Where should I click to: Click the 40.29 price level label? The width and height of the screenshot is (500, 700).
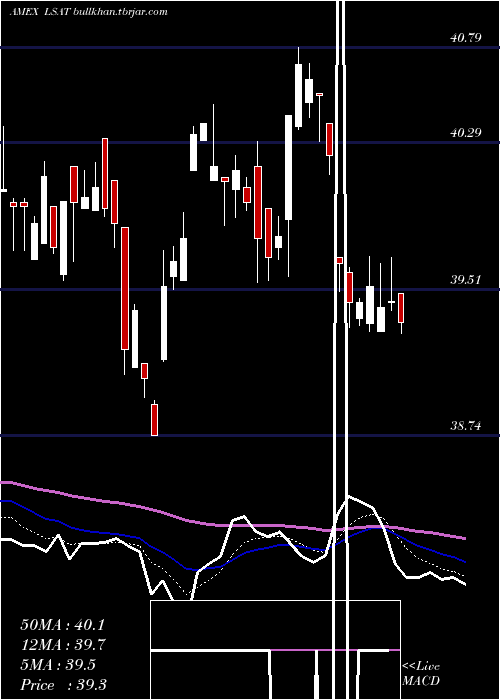(466, 133)
